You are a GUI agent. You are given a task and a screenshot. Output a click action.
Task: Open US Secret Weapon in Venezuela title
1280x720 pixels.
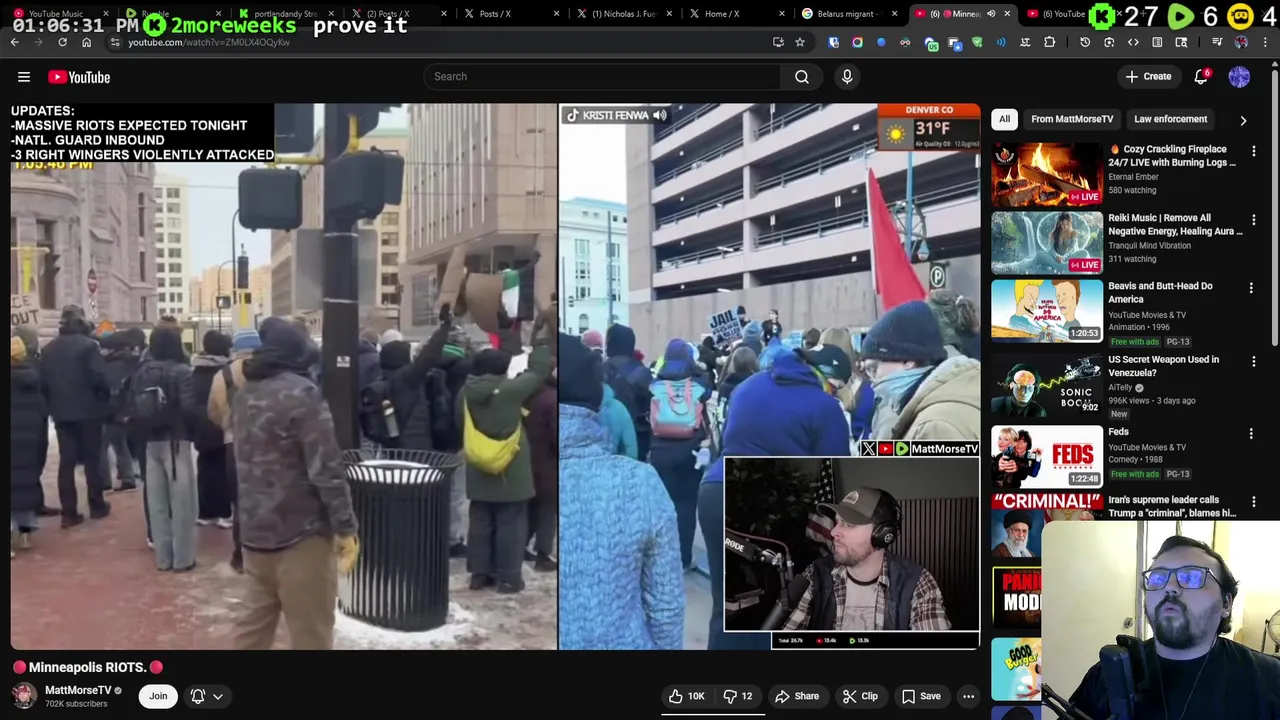(x=1163, y=366)
